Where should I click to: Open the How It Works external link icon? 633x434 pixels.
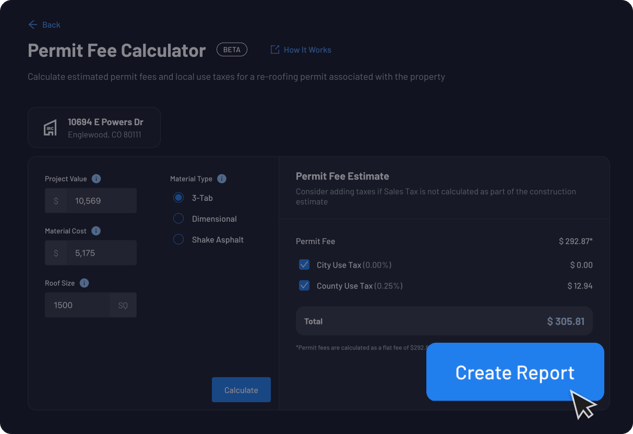click(275, 50)
